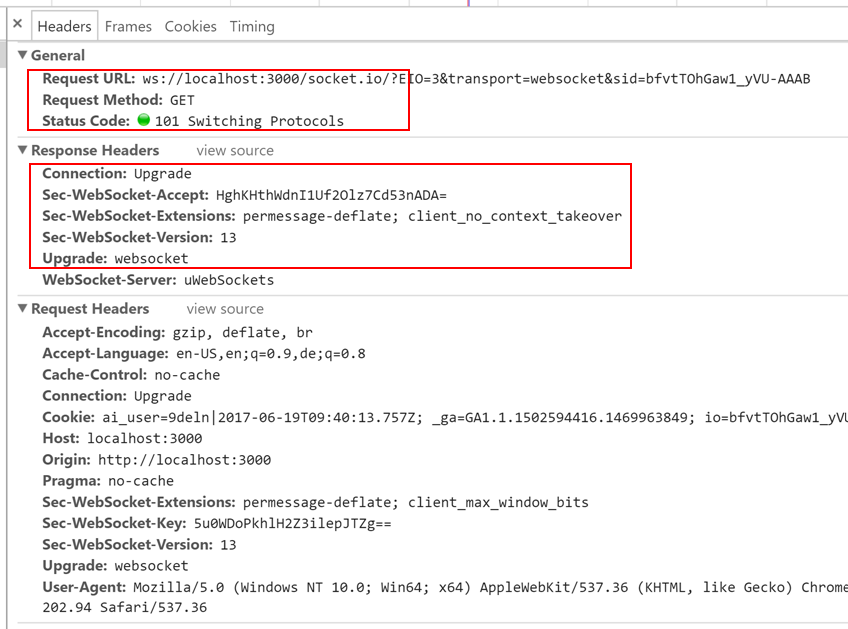This screenshot has height=629, width=848.
Task: Open the Cookies tab
Action: 190,27
